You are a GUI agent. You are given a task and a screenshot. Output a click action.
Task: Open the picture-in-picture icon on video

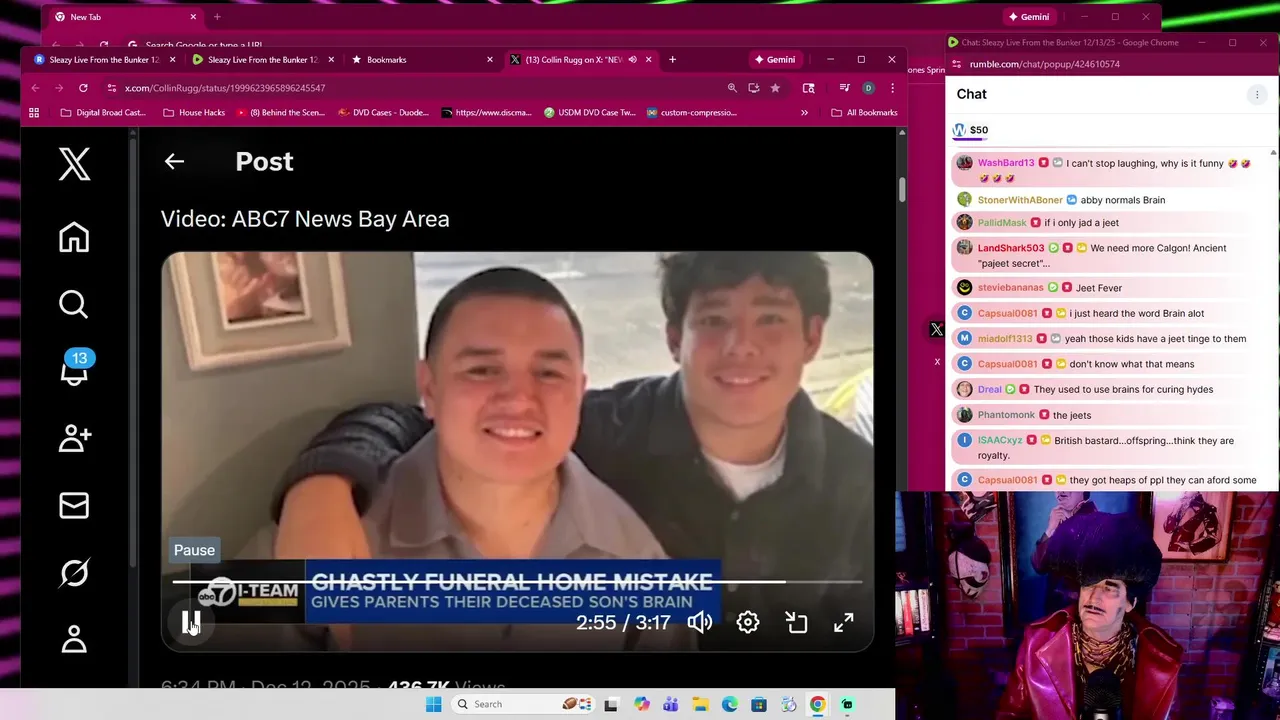point(796,622)
